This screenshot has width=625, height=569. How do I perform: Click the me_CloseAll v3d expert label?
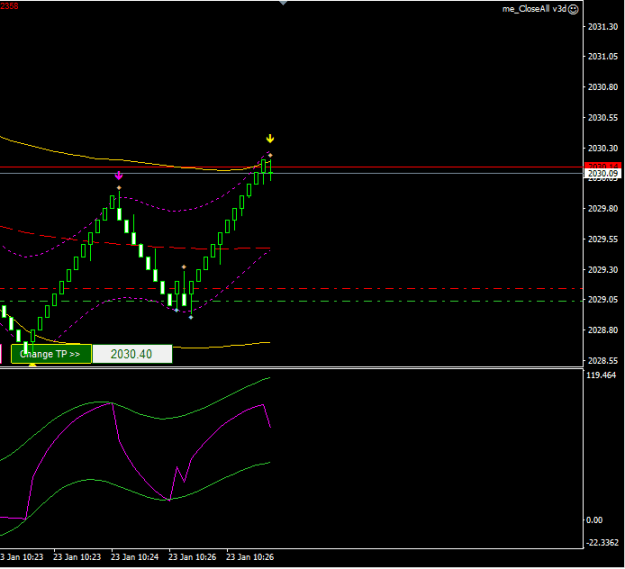(534, 9)
